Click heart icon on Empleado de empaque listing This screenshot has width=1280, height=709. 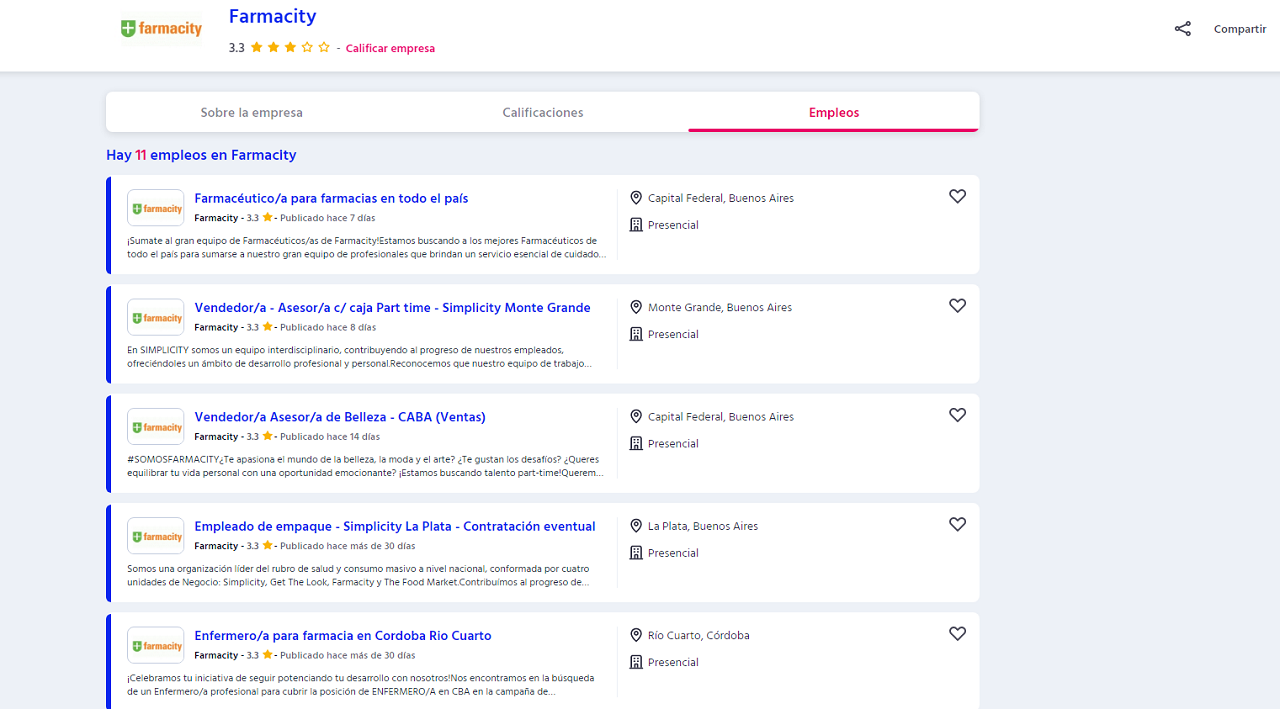[x=957, y=525]
